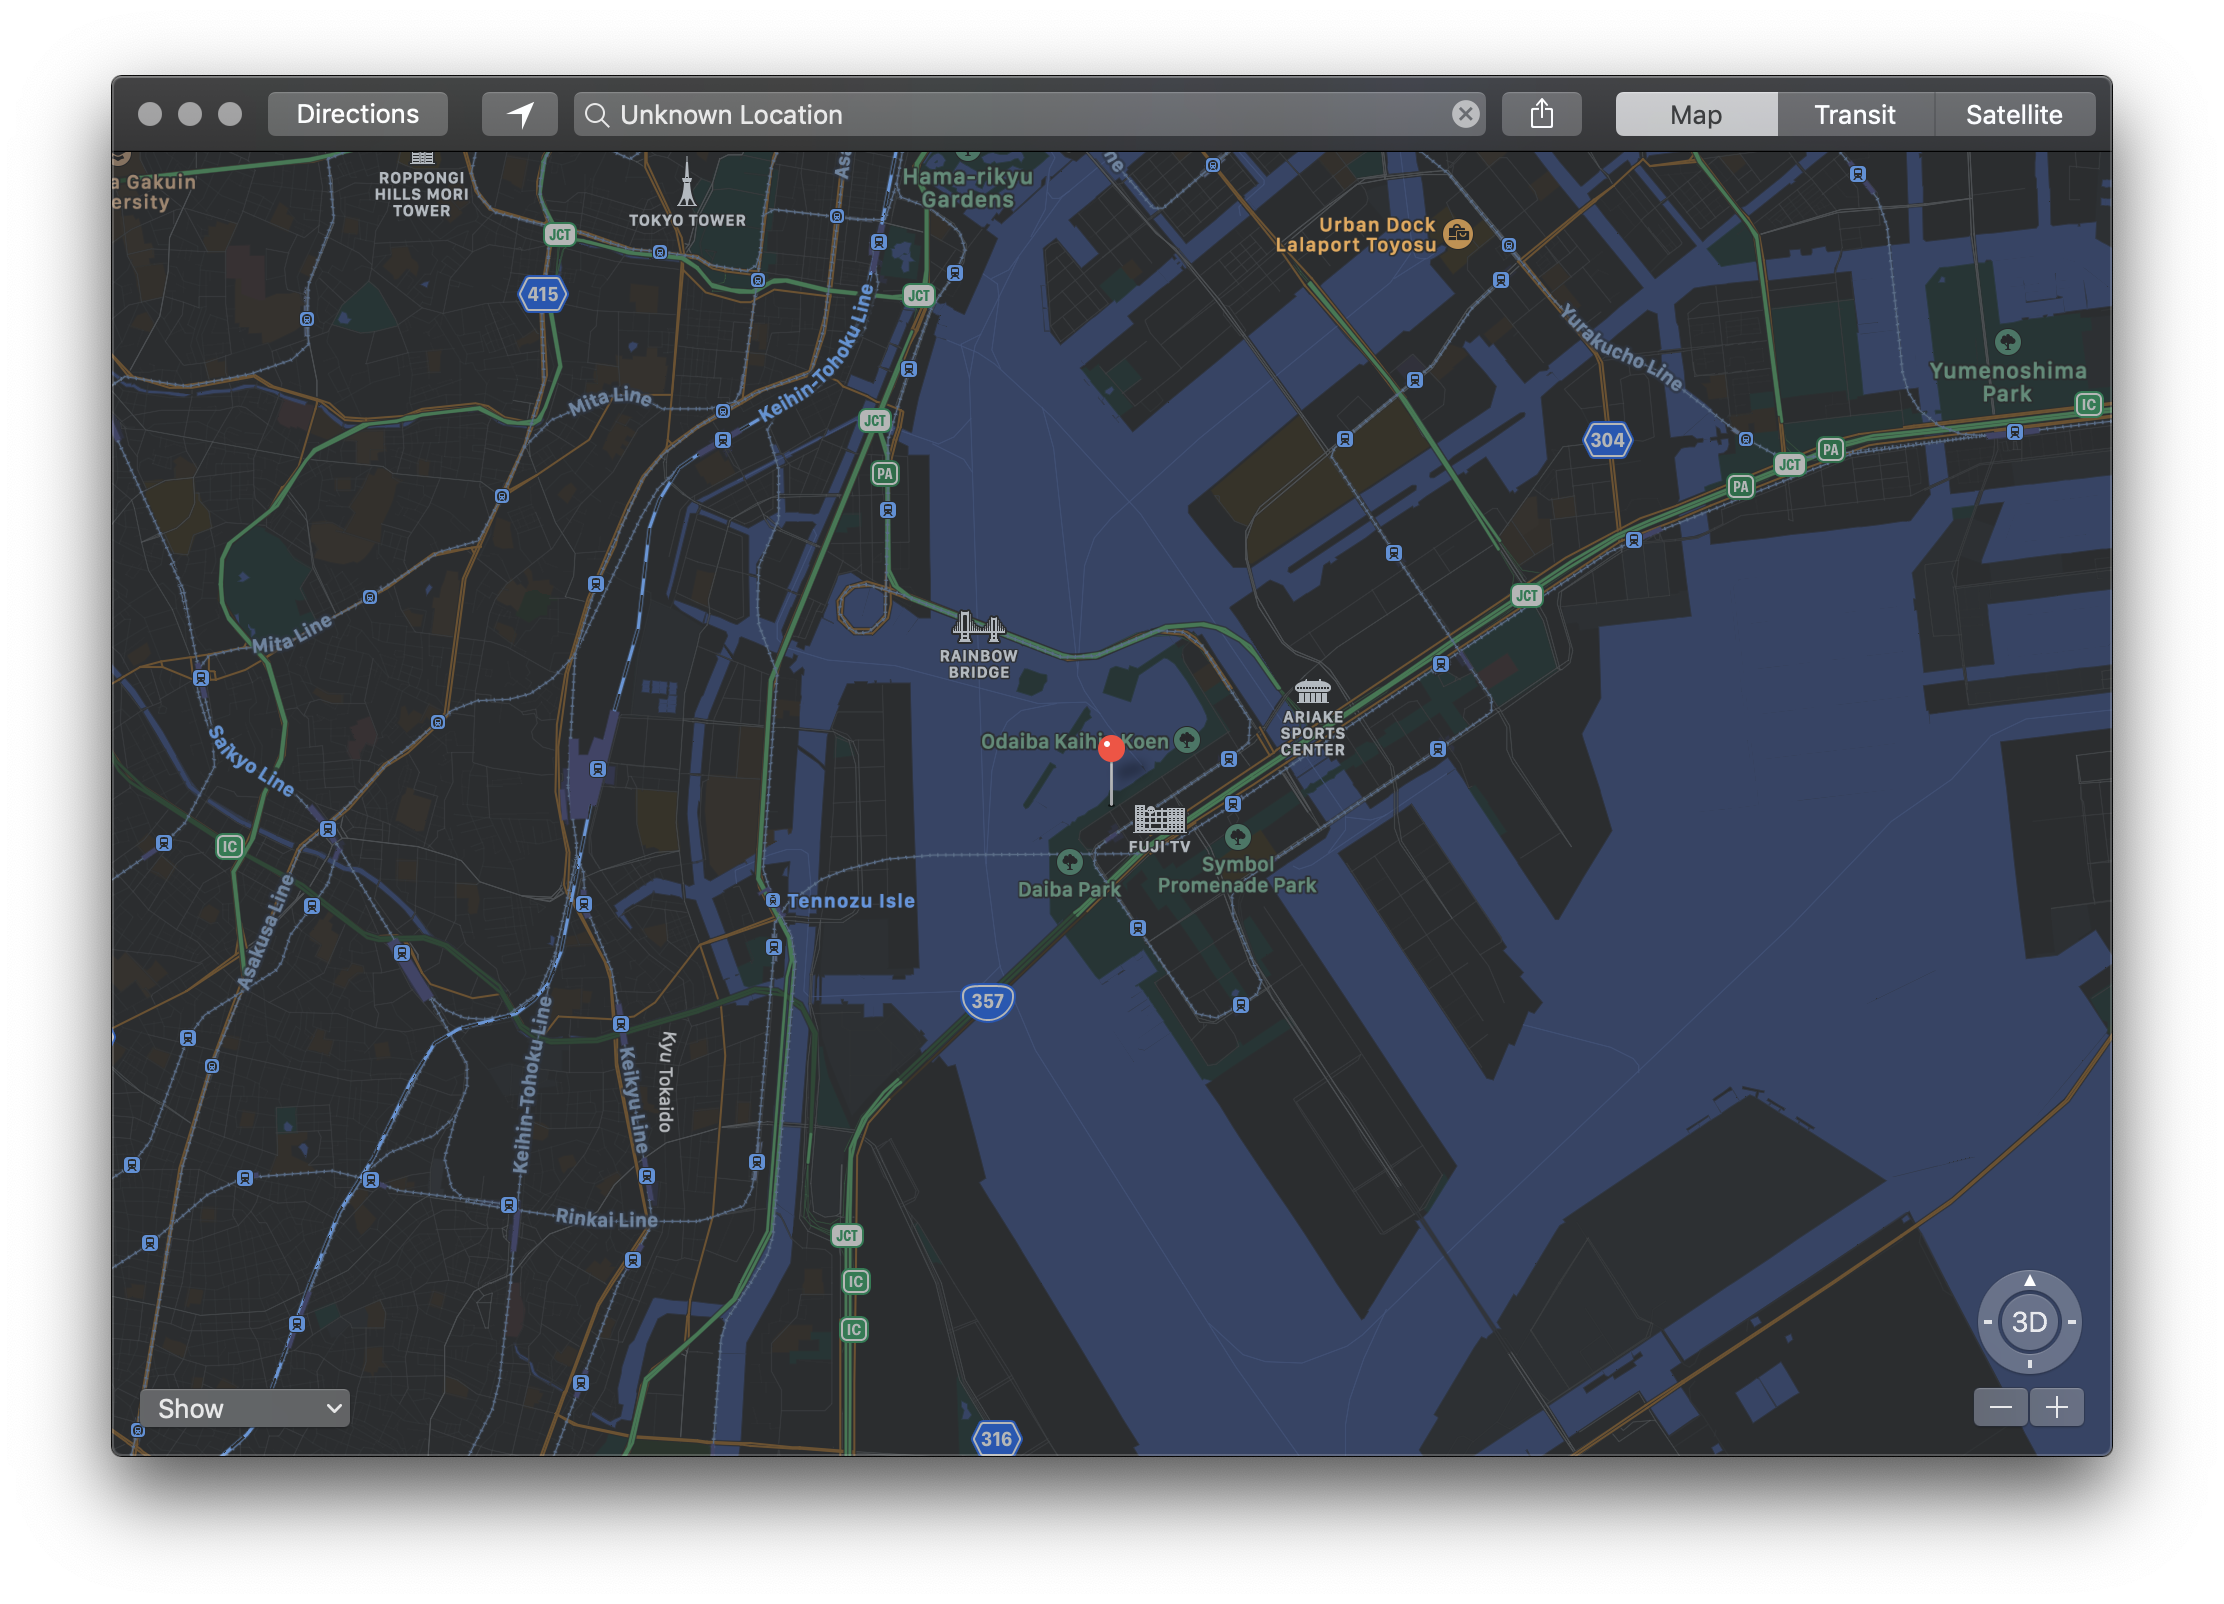The image size is (2224, 1604).
Task: Select the Fuji TV building icon
Action: (x=1159, y=820)
